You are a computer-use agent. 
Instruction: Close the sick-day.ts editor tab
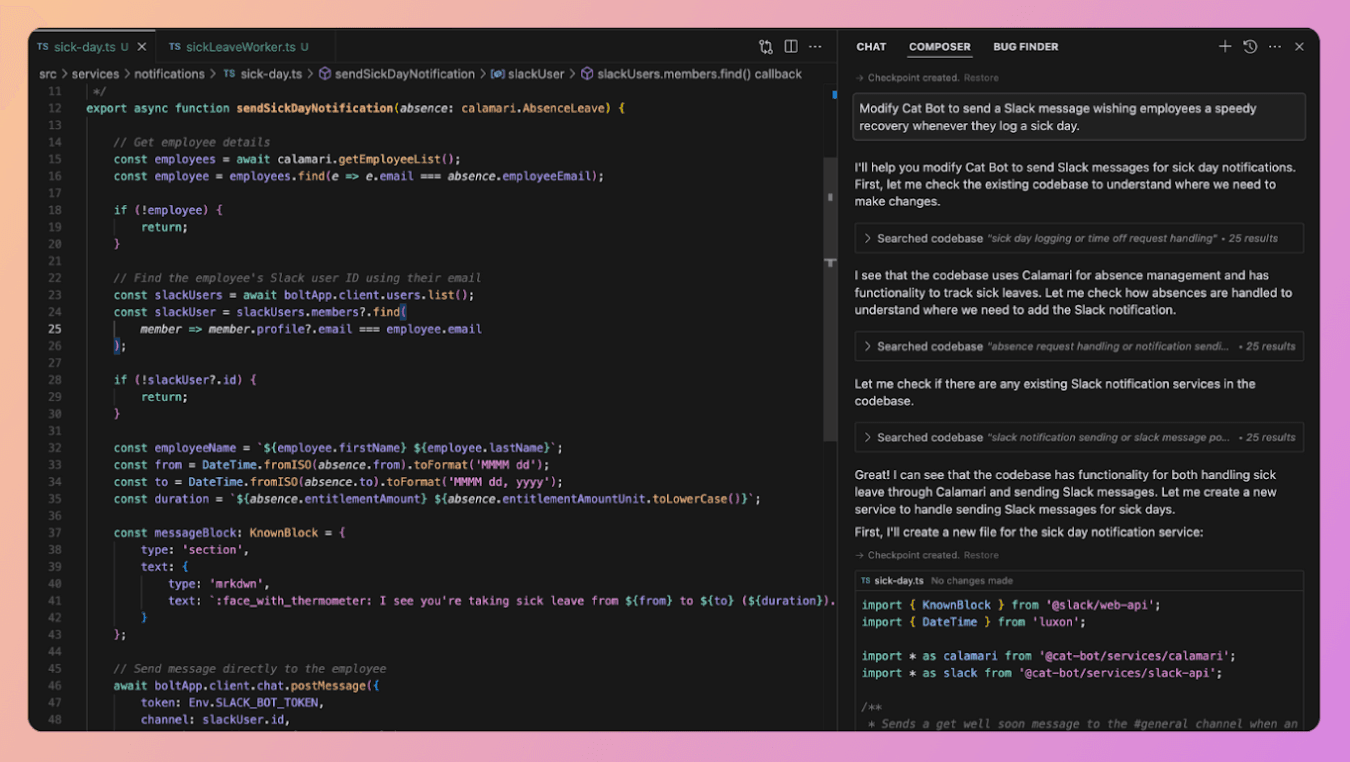[142, 47]
